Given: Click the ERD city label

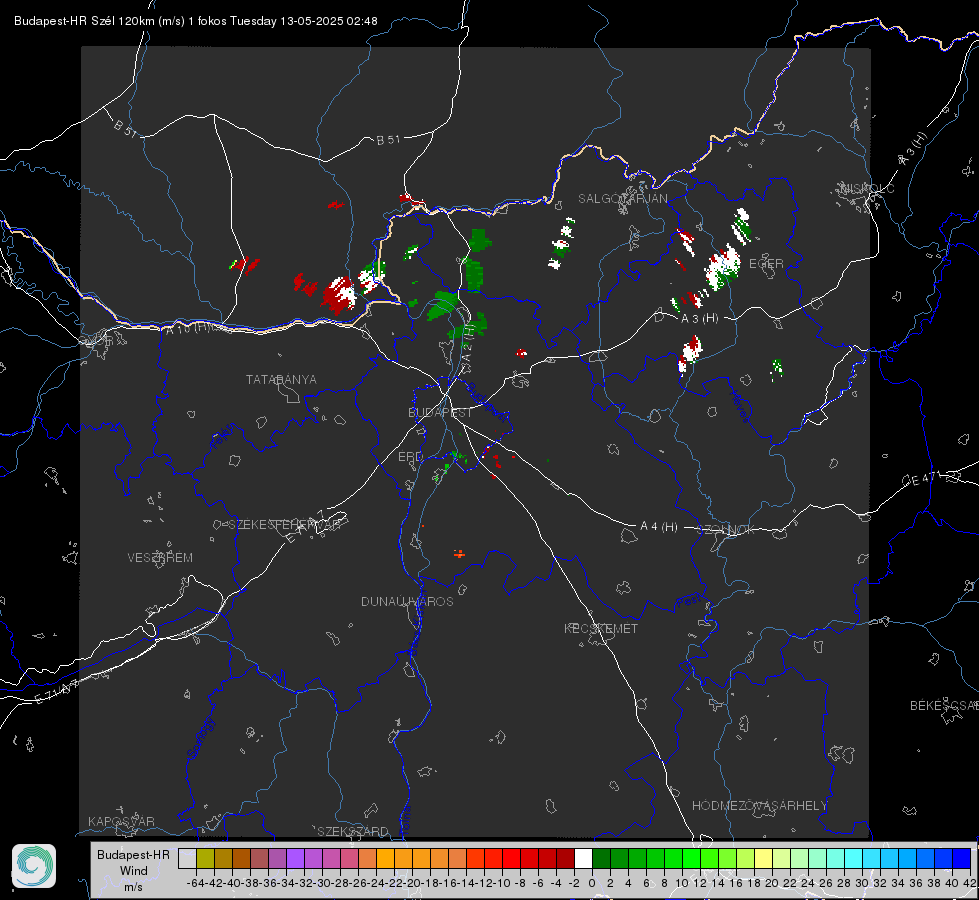Looking at the screenshot, I should (410, 457).
